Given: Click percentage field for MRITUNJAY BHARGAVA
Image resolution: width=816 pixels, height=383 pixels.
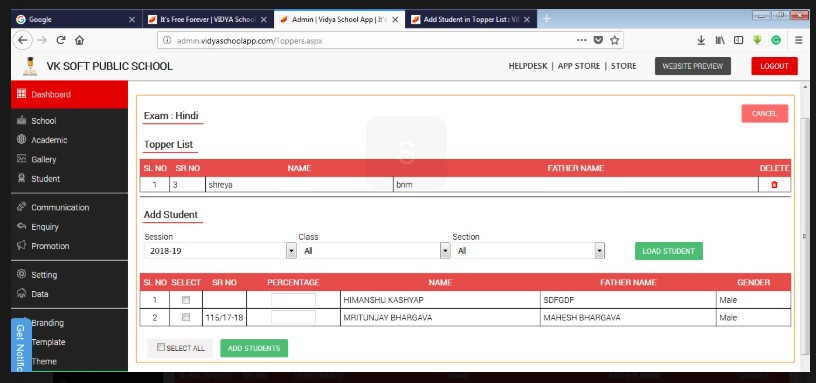Looking at the screenshot, I should pos(294,317).
